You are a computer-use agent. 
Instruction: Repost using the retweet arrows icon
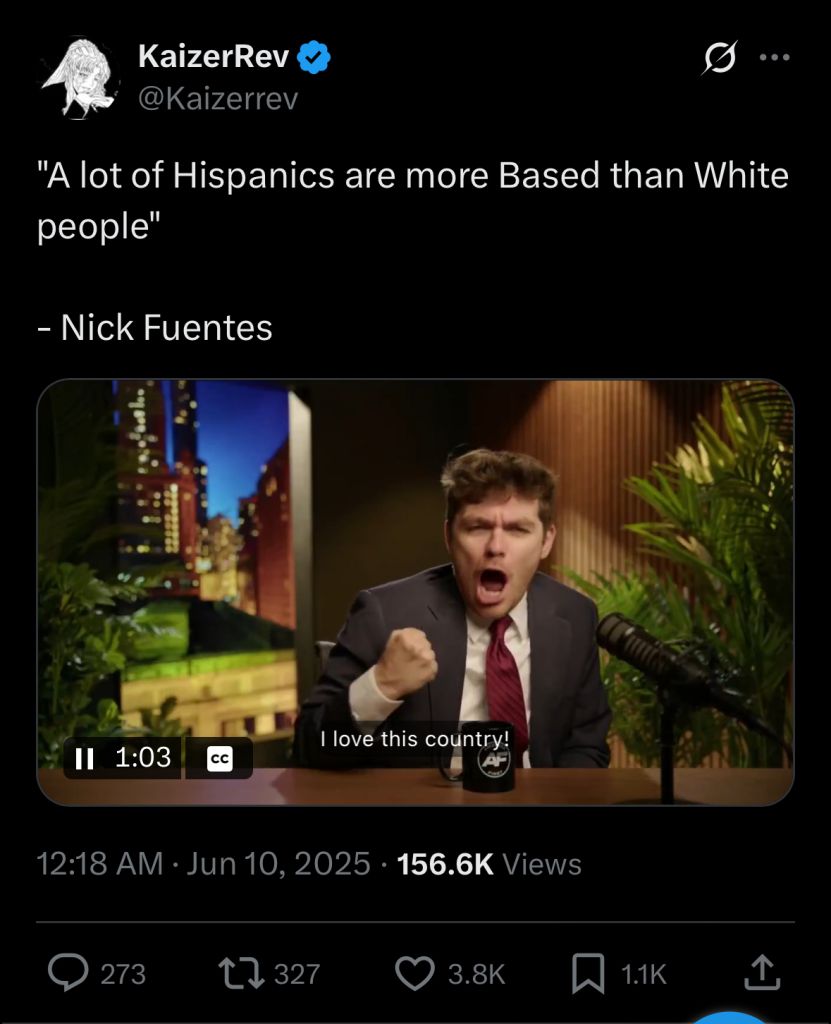click(241, 973)
